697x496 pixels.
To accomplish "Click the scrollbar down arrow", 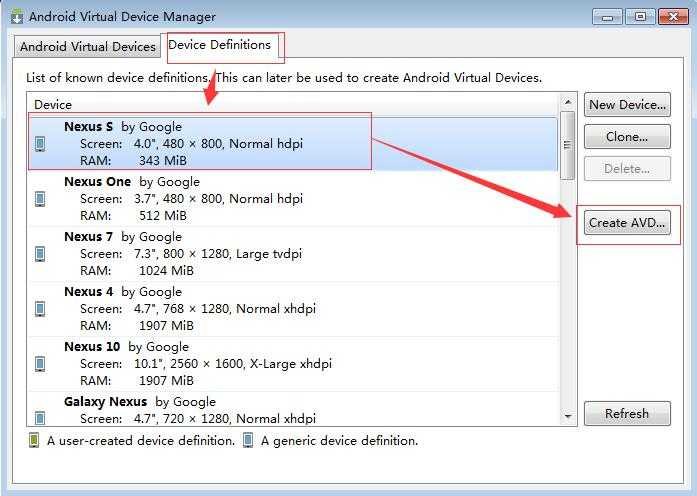I will pyautogui.click(x=568, y=416).
